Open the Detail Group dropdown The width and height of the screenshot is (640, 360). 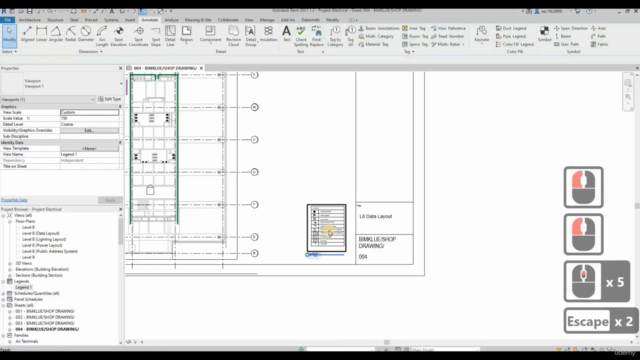(x=250, y=36)
